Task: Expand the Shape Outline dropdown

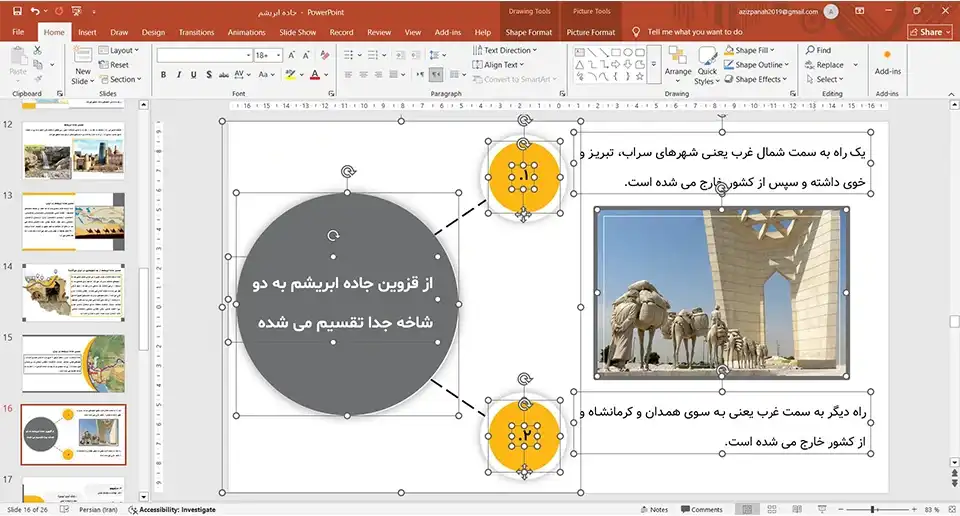Action: [x=757, y=65]
